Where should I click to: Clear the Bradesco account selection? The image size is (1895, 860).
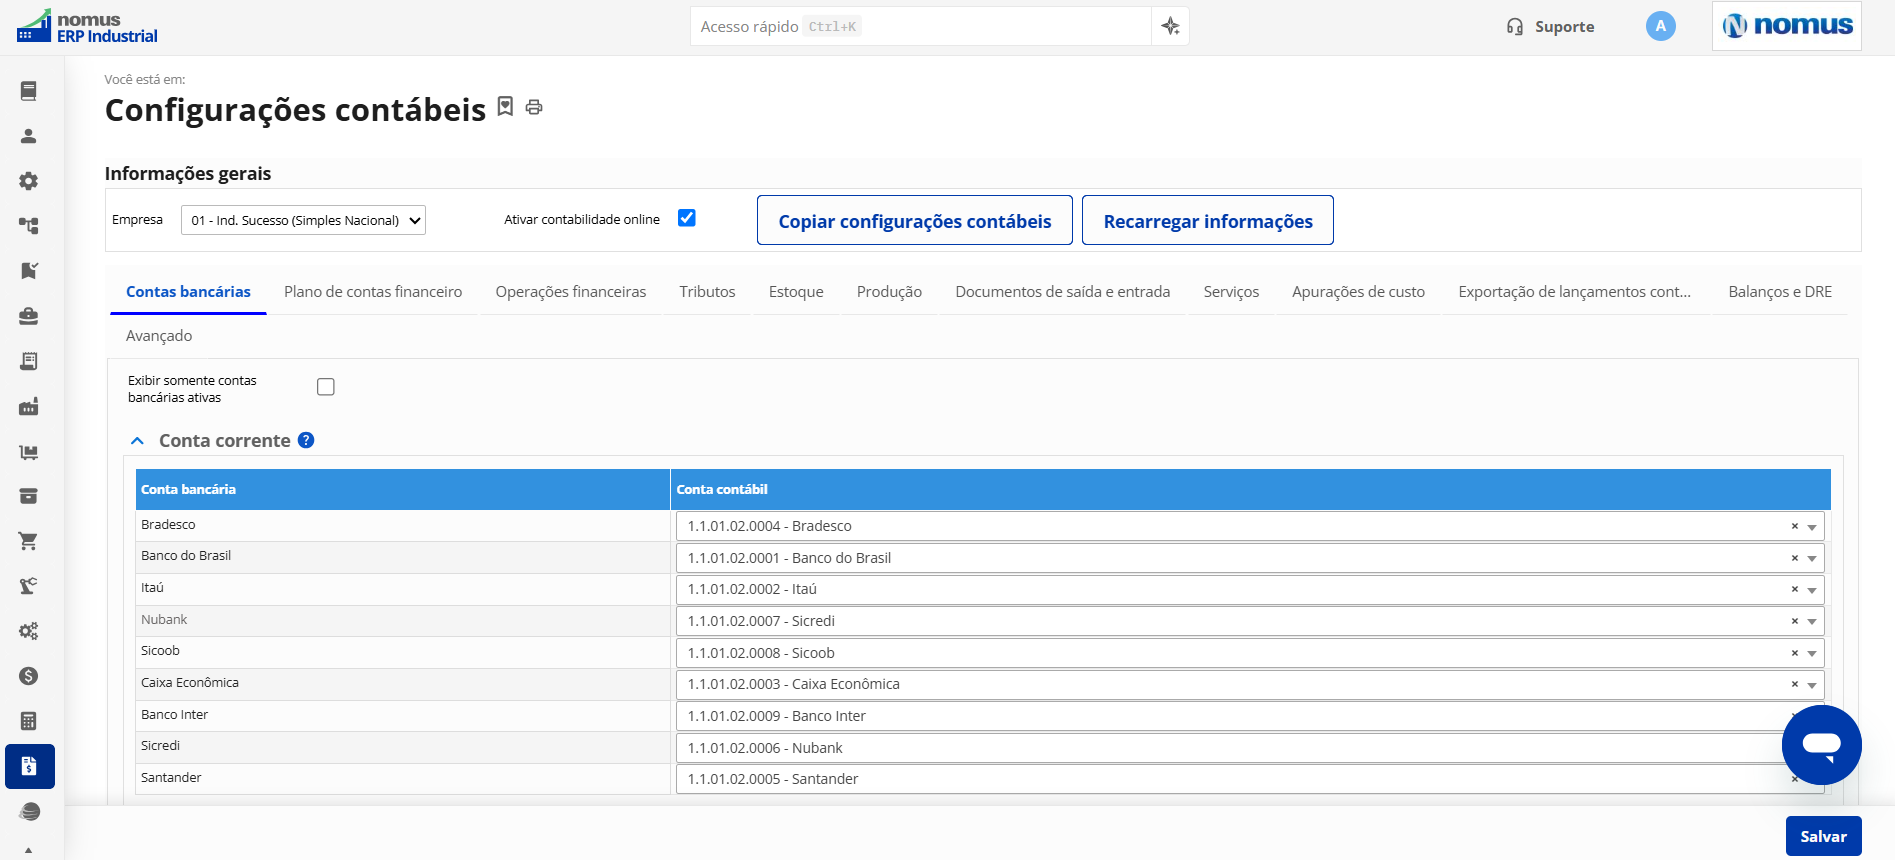point(1794,526)
